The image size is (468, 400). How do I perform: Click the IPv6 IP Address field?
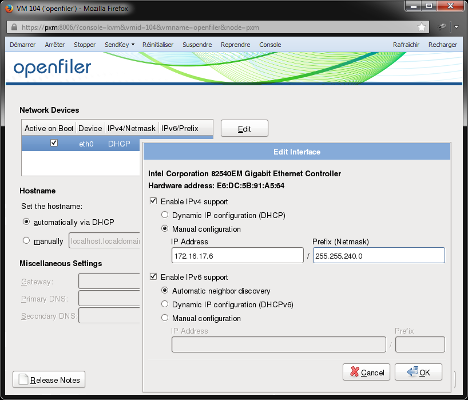pyautogui.click(x=278, y=345)
